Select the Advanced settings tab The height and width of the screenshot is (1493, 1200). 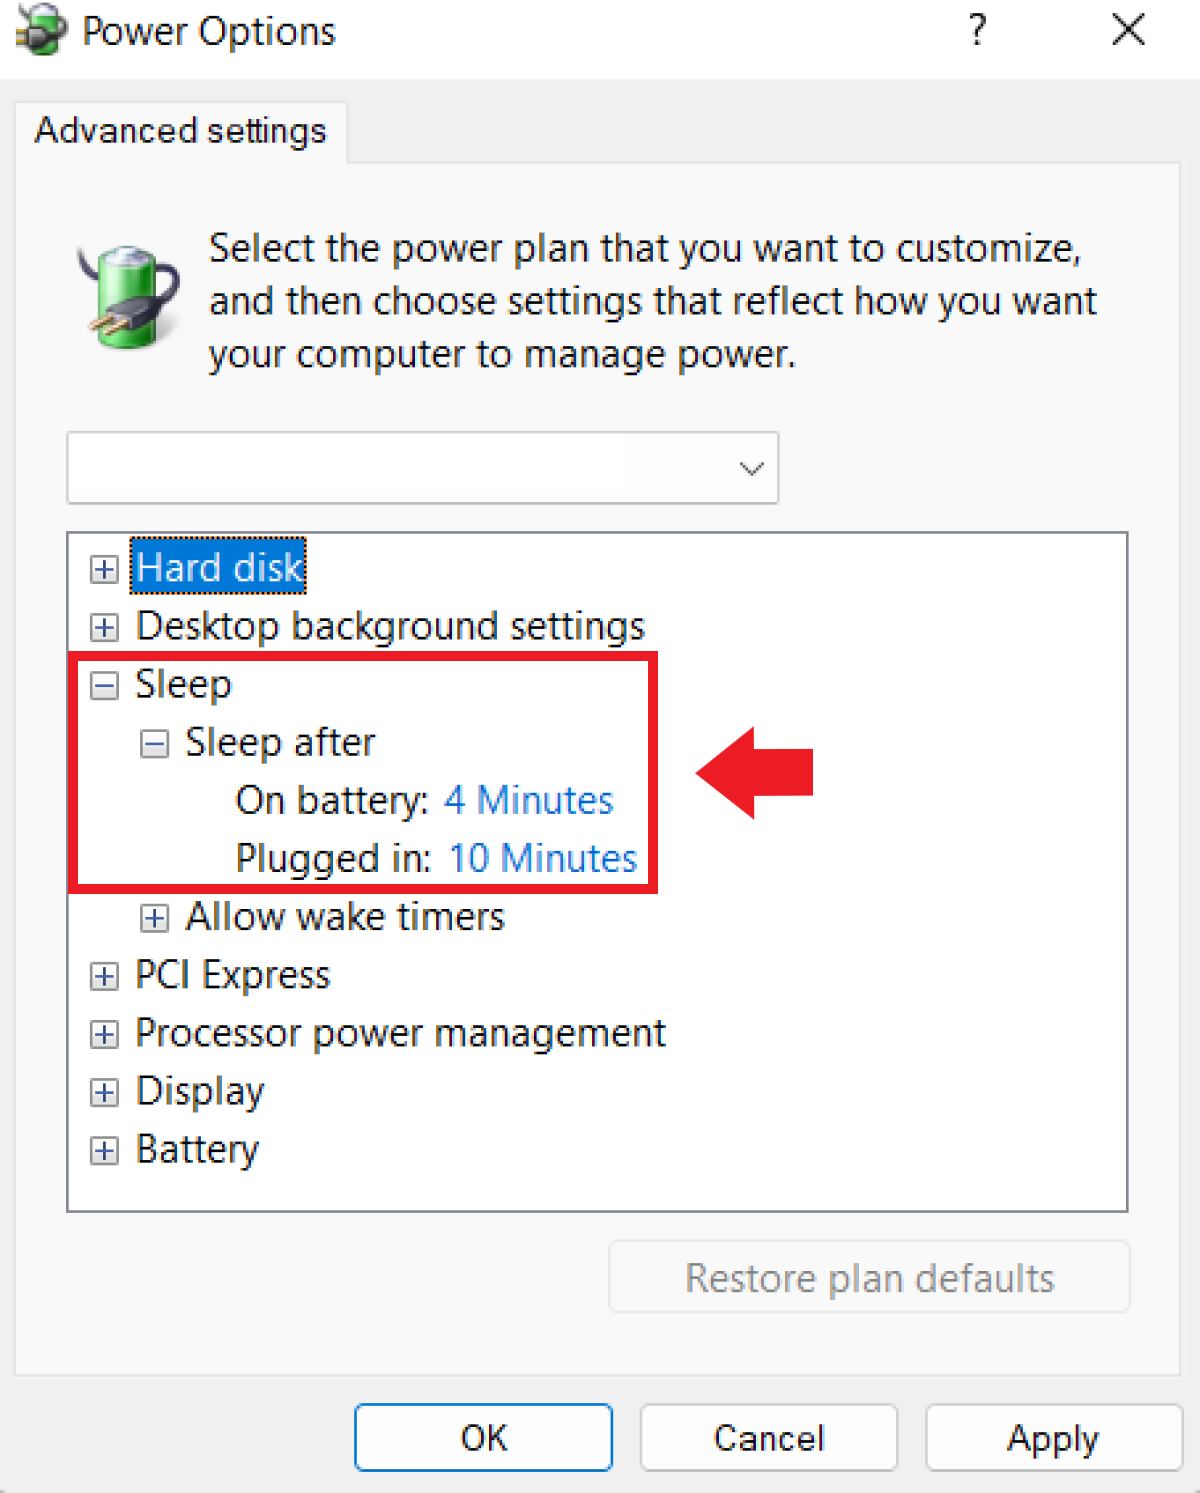(181, 131)
